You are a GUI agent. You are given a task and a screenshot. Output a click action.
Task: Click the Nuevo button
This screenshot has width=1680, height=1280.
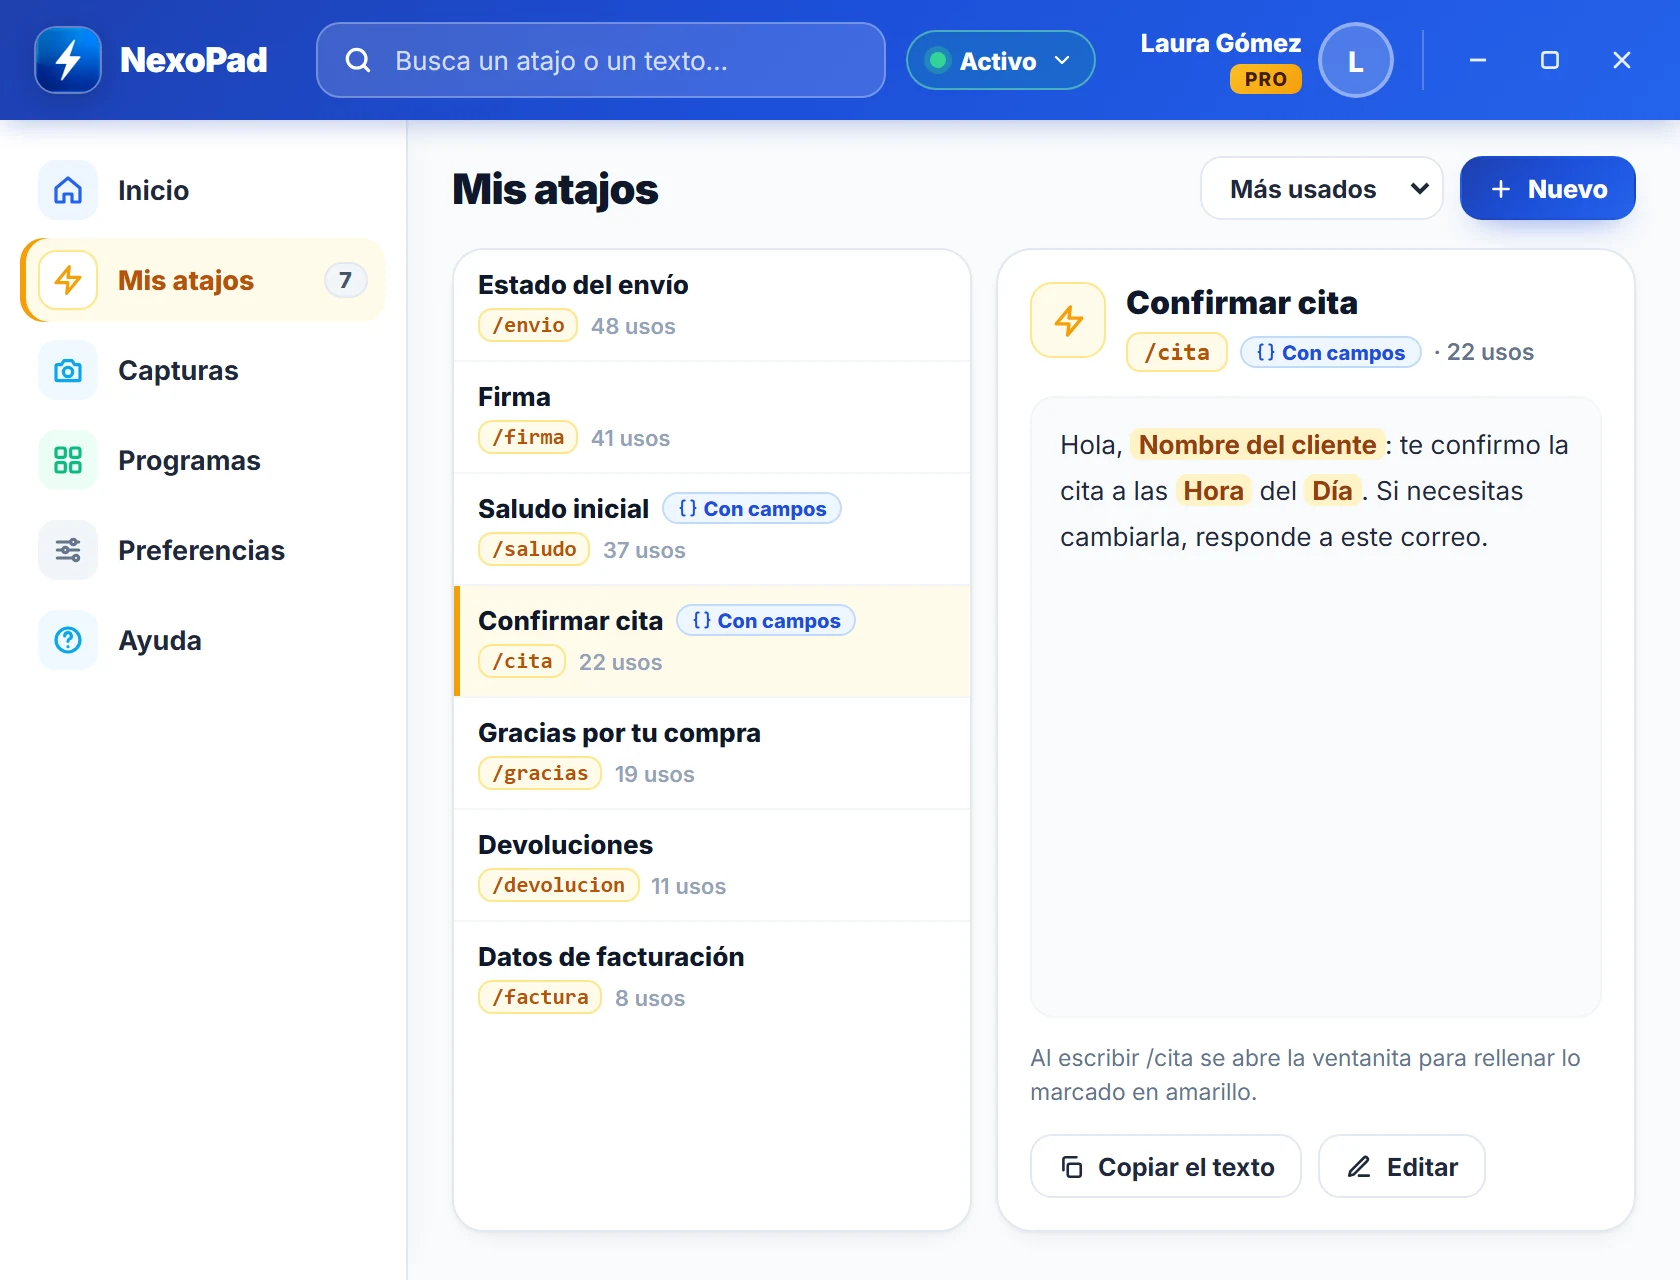[1548, 188]
